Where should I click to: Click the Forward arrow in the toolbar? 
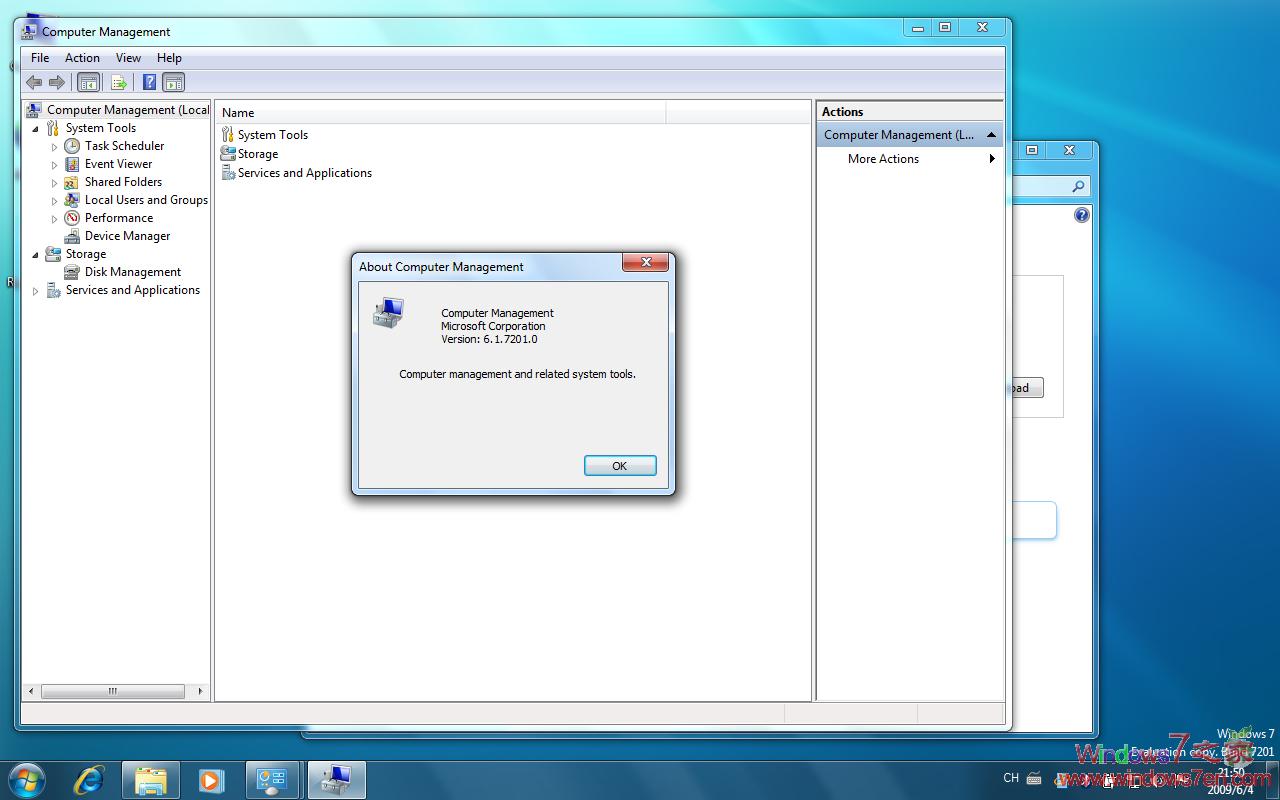pos(57,82)
